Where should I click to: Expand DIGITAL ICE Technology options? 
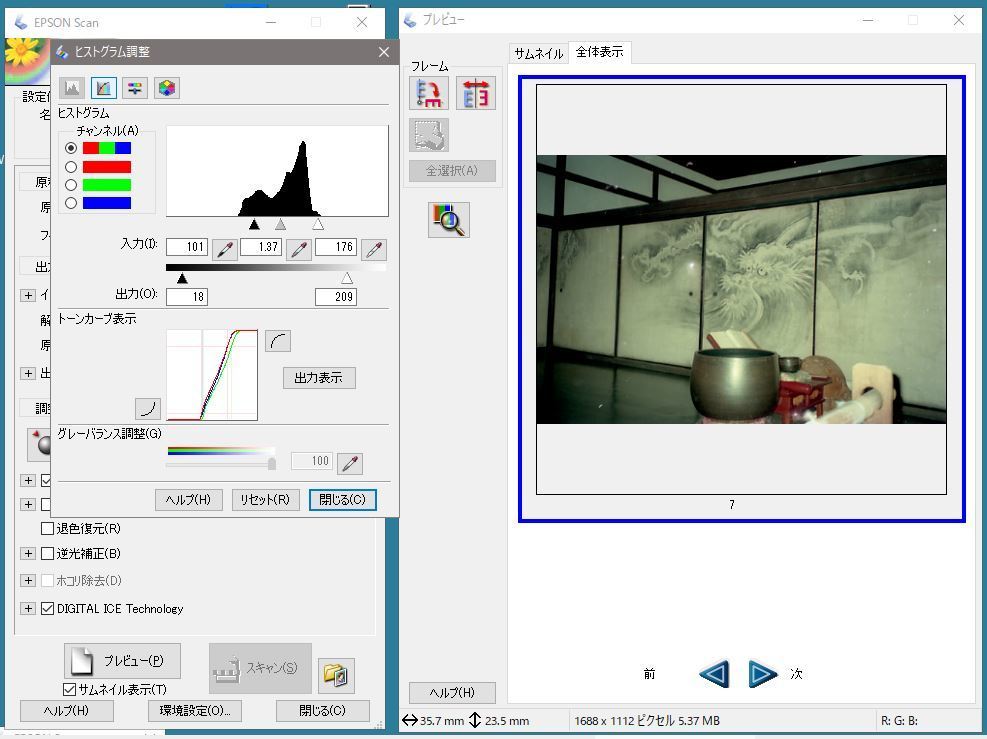[28, 609]
